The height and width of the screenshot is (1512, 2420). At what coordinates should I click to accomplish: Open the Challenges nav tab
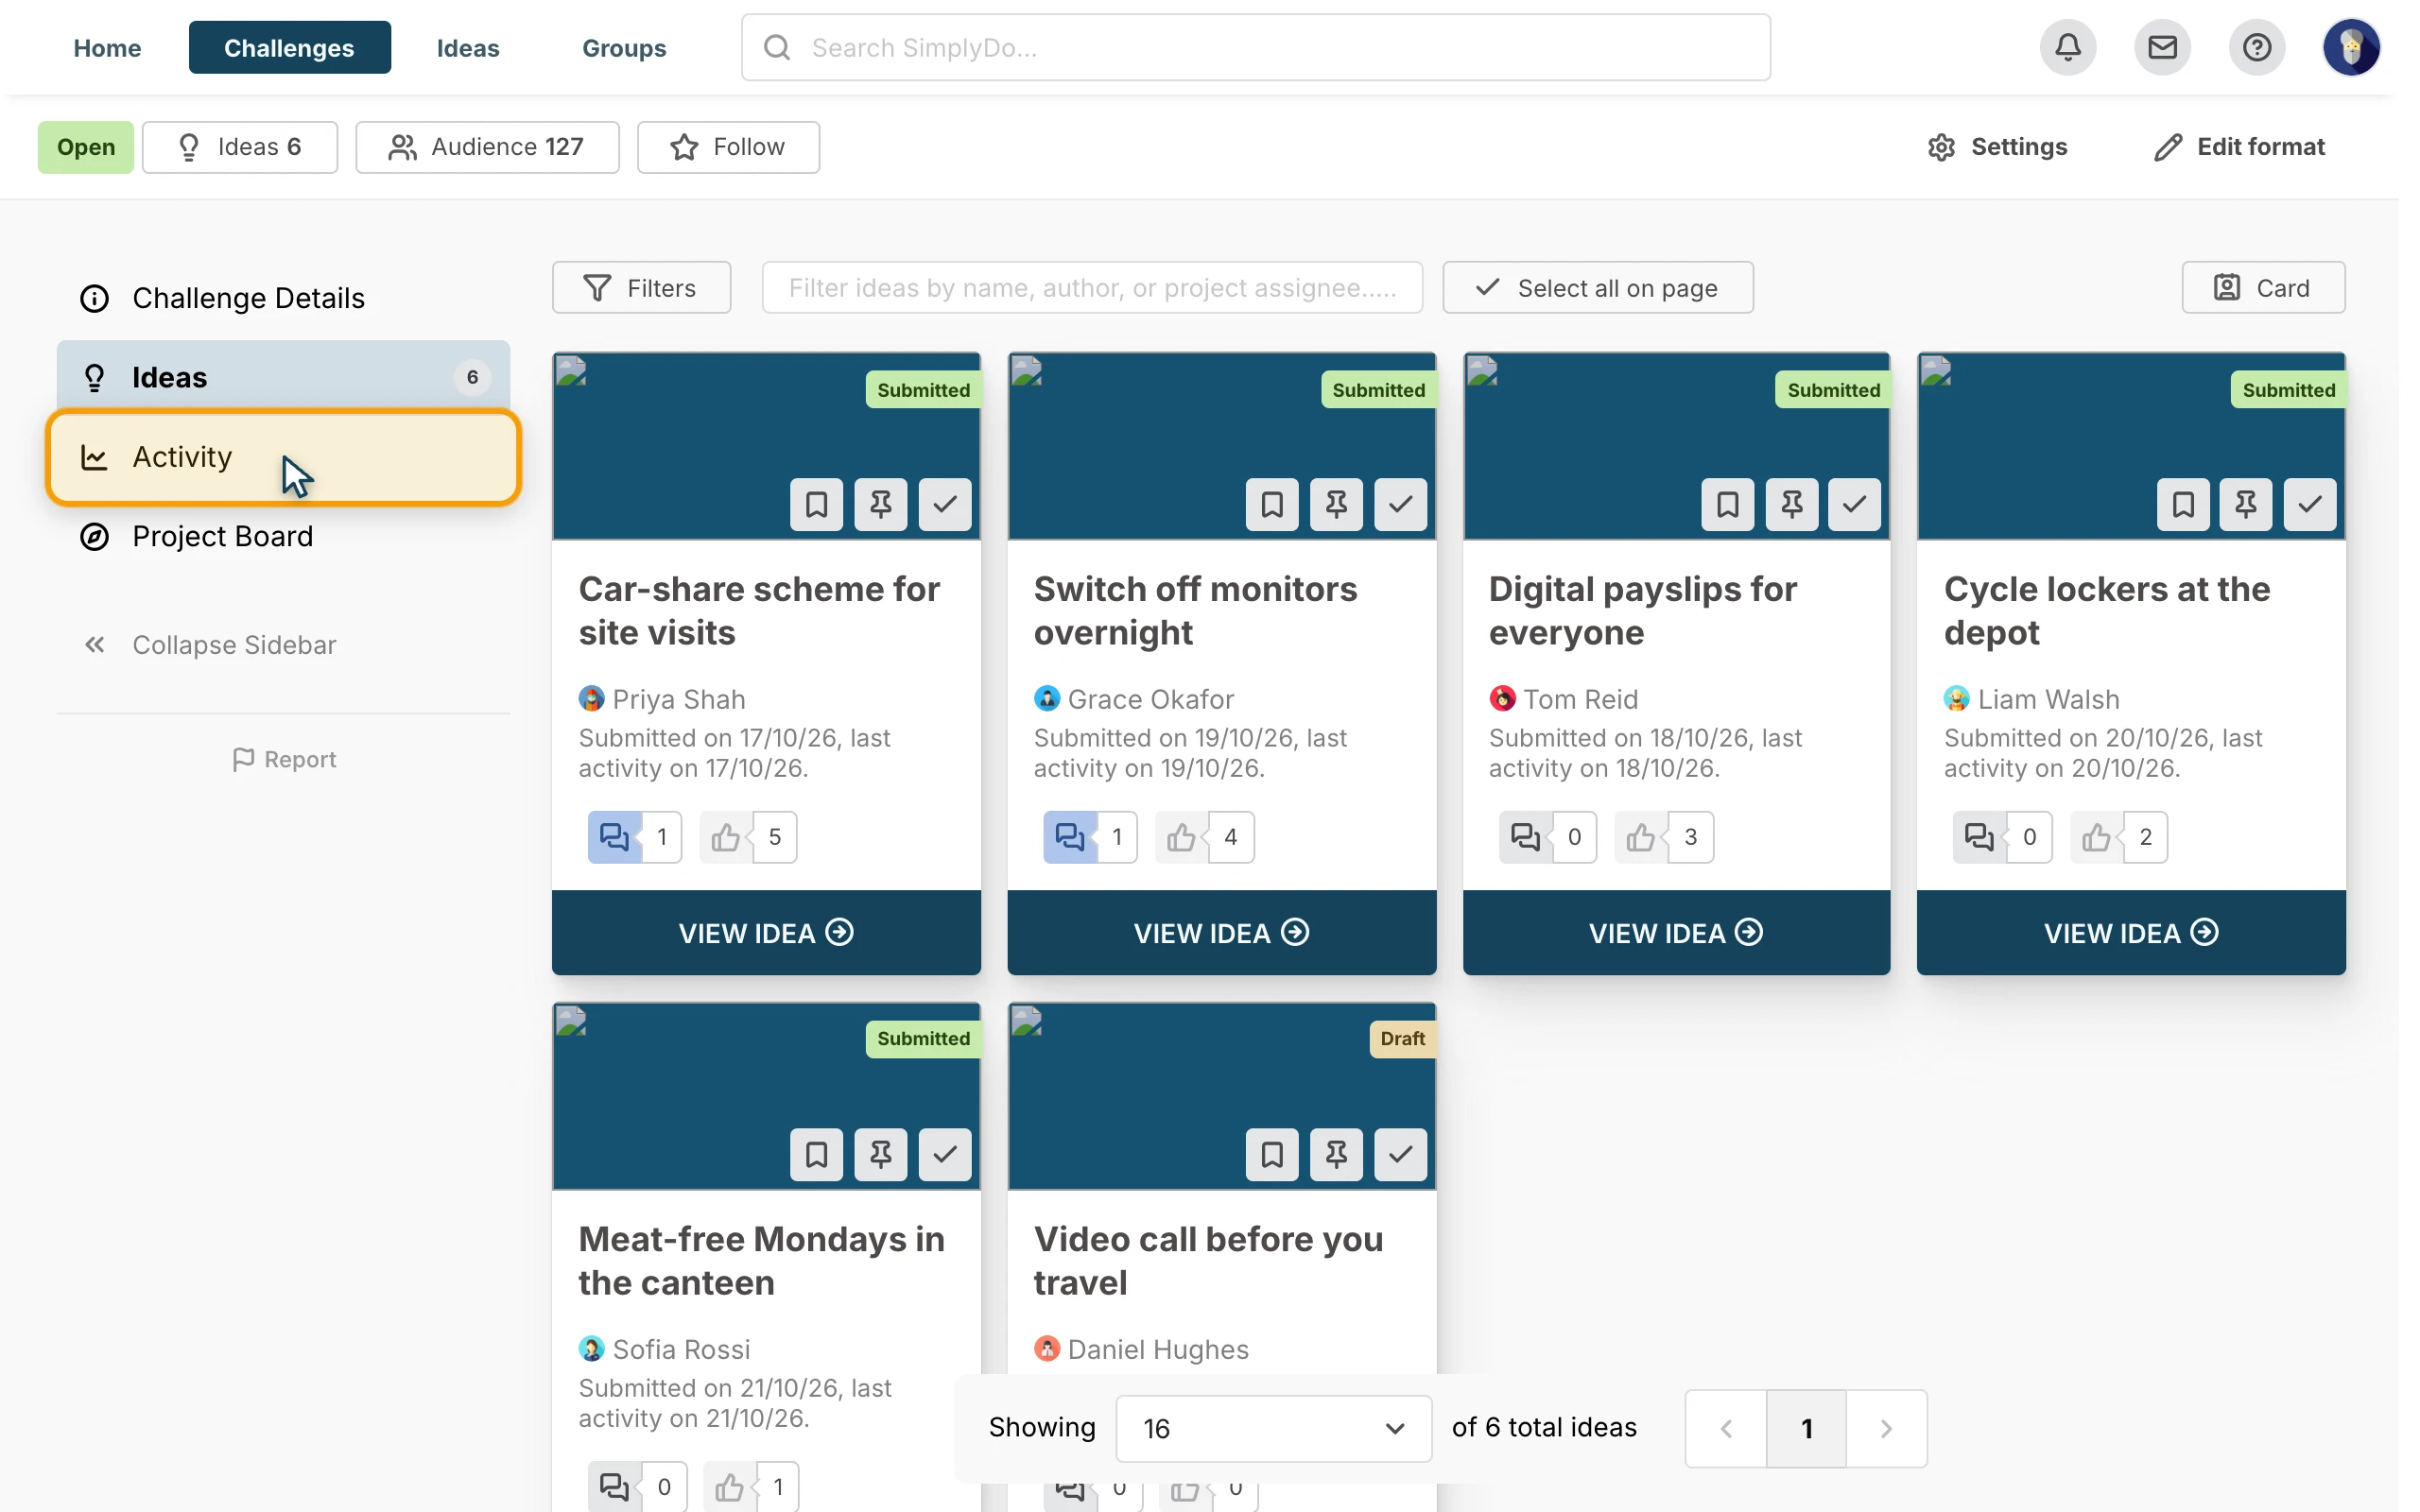[x=289, y=47]
